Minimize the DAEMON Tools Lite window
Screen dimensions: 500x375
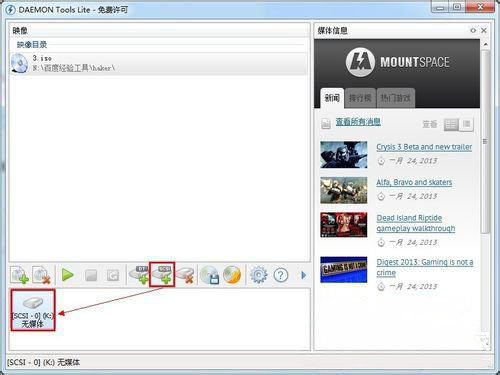pos(440,7)
